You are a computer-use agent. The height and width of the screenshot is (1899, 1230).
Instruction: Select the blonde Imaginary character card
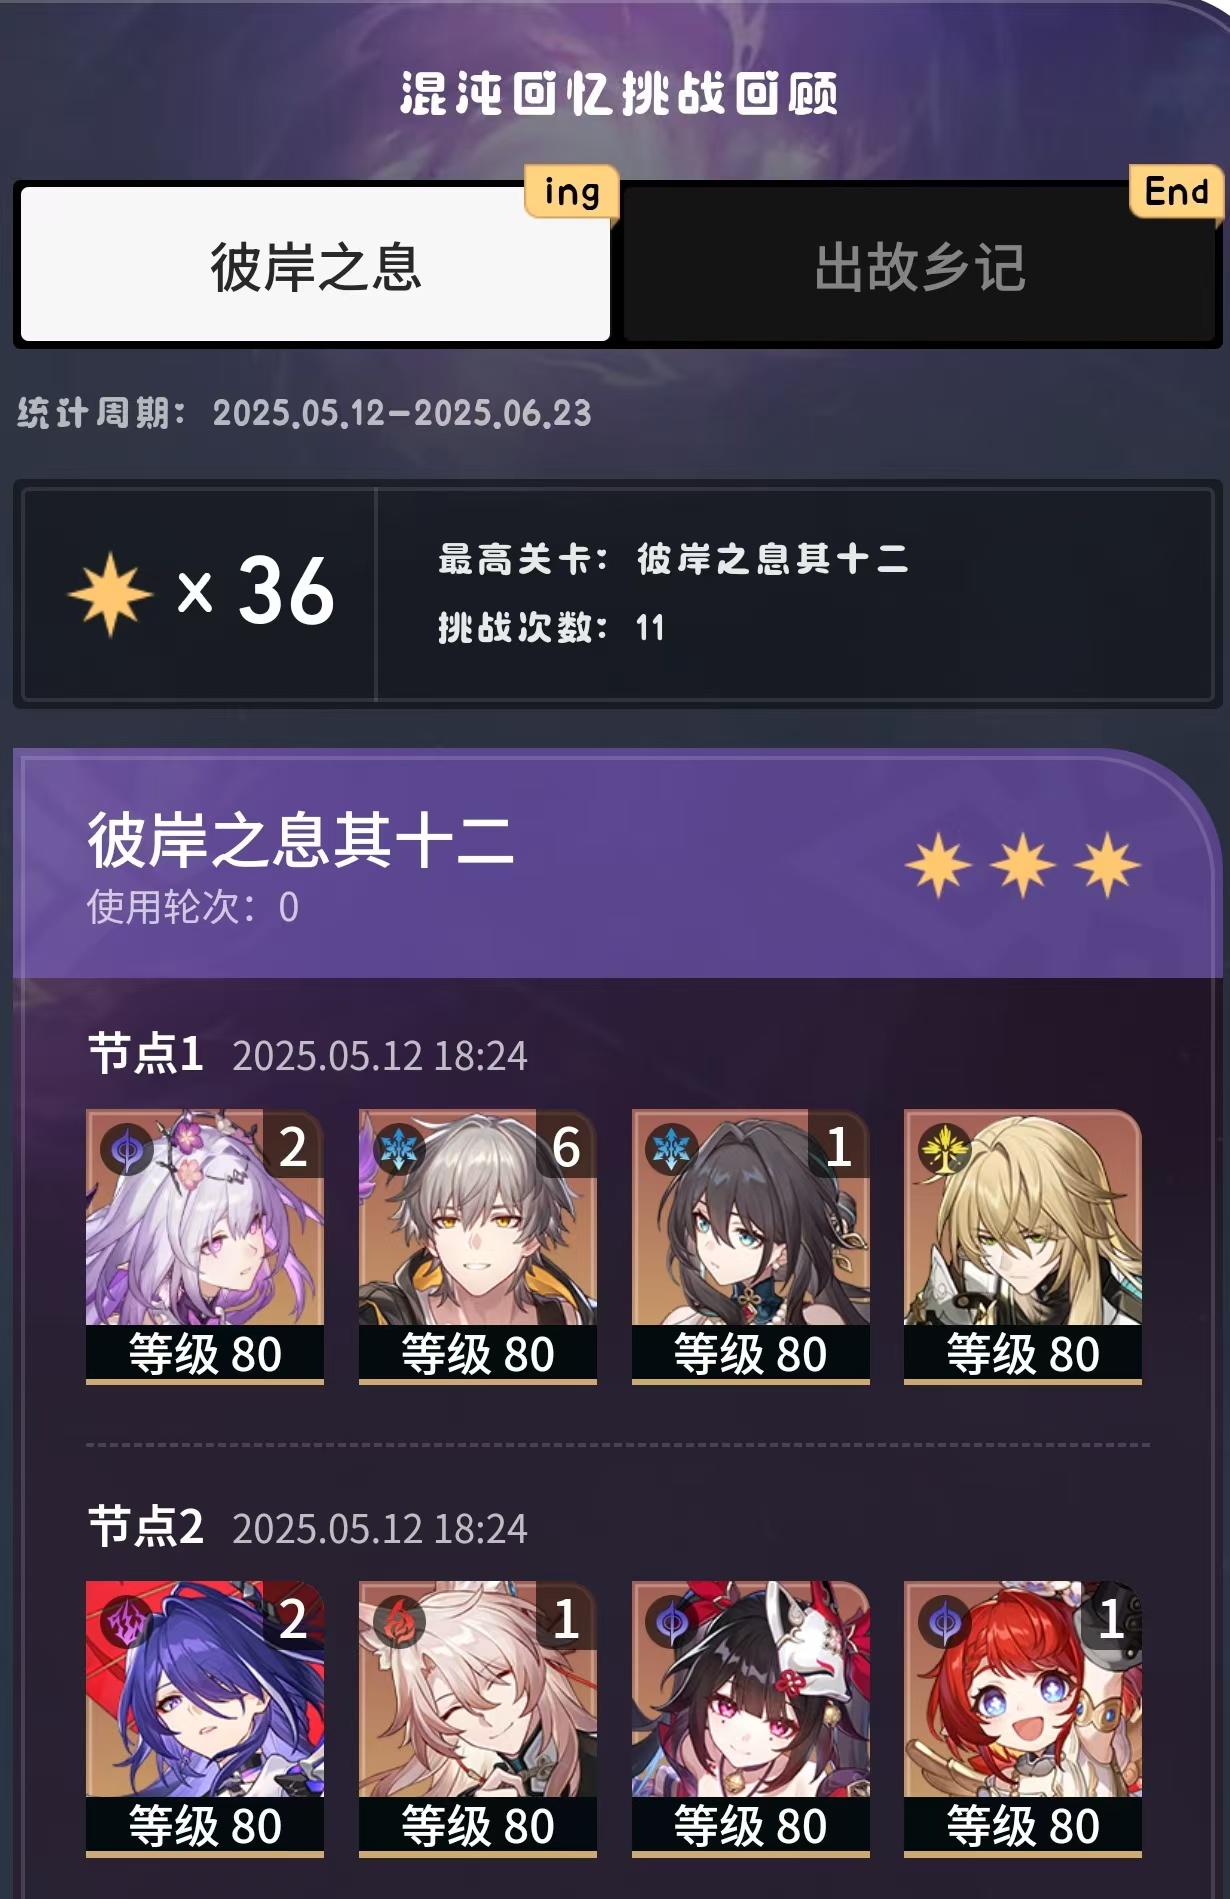[1023, 1247]
